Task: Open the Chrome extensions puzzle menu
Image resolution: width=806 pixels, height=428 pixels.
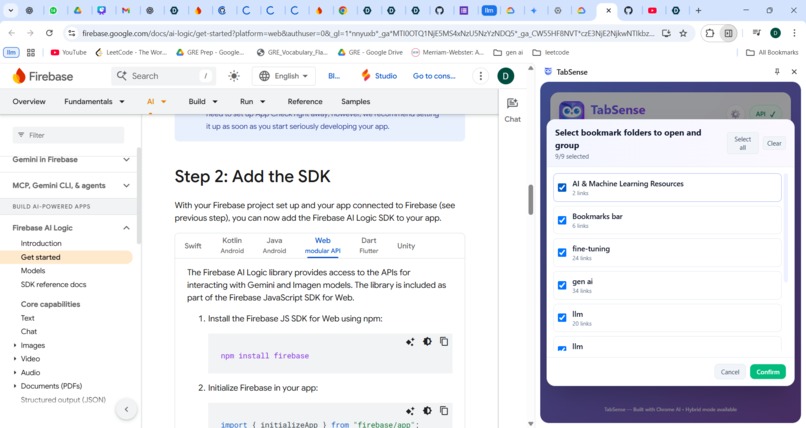Action: pos(710,33)
